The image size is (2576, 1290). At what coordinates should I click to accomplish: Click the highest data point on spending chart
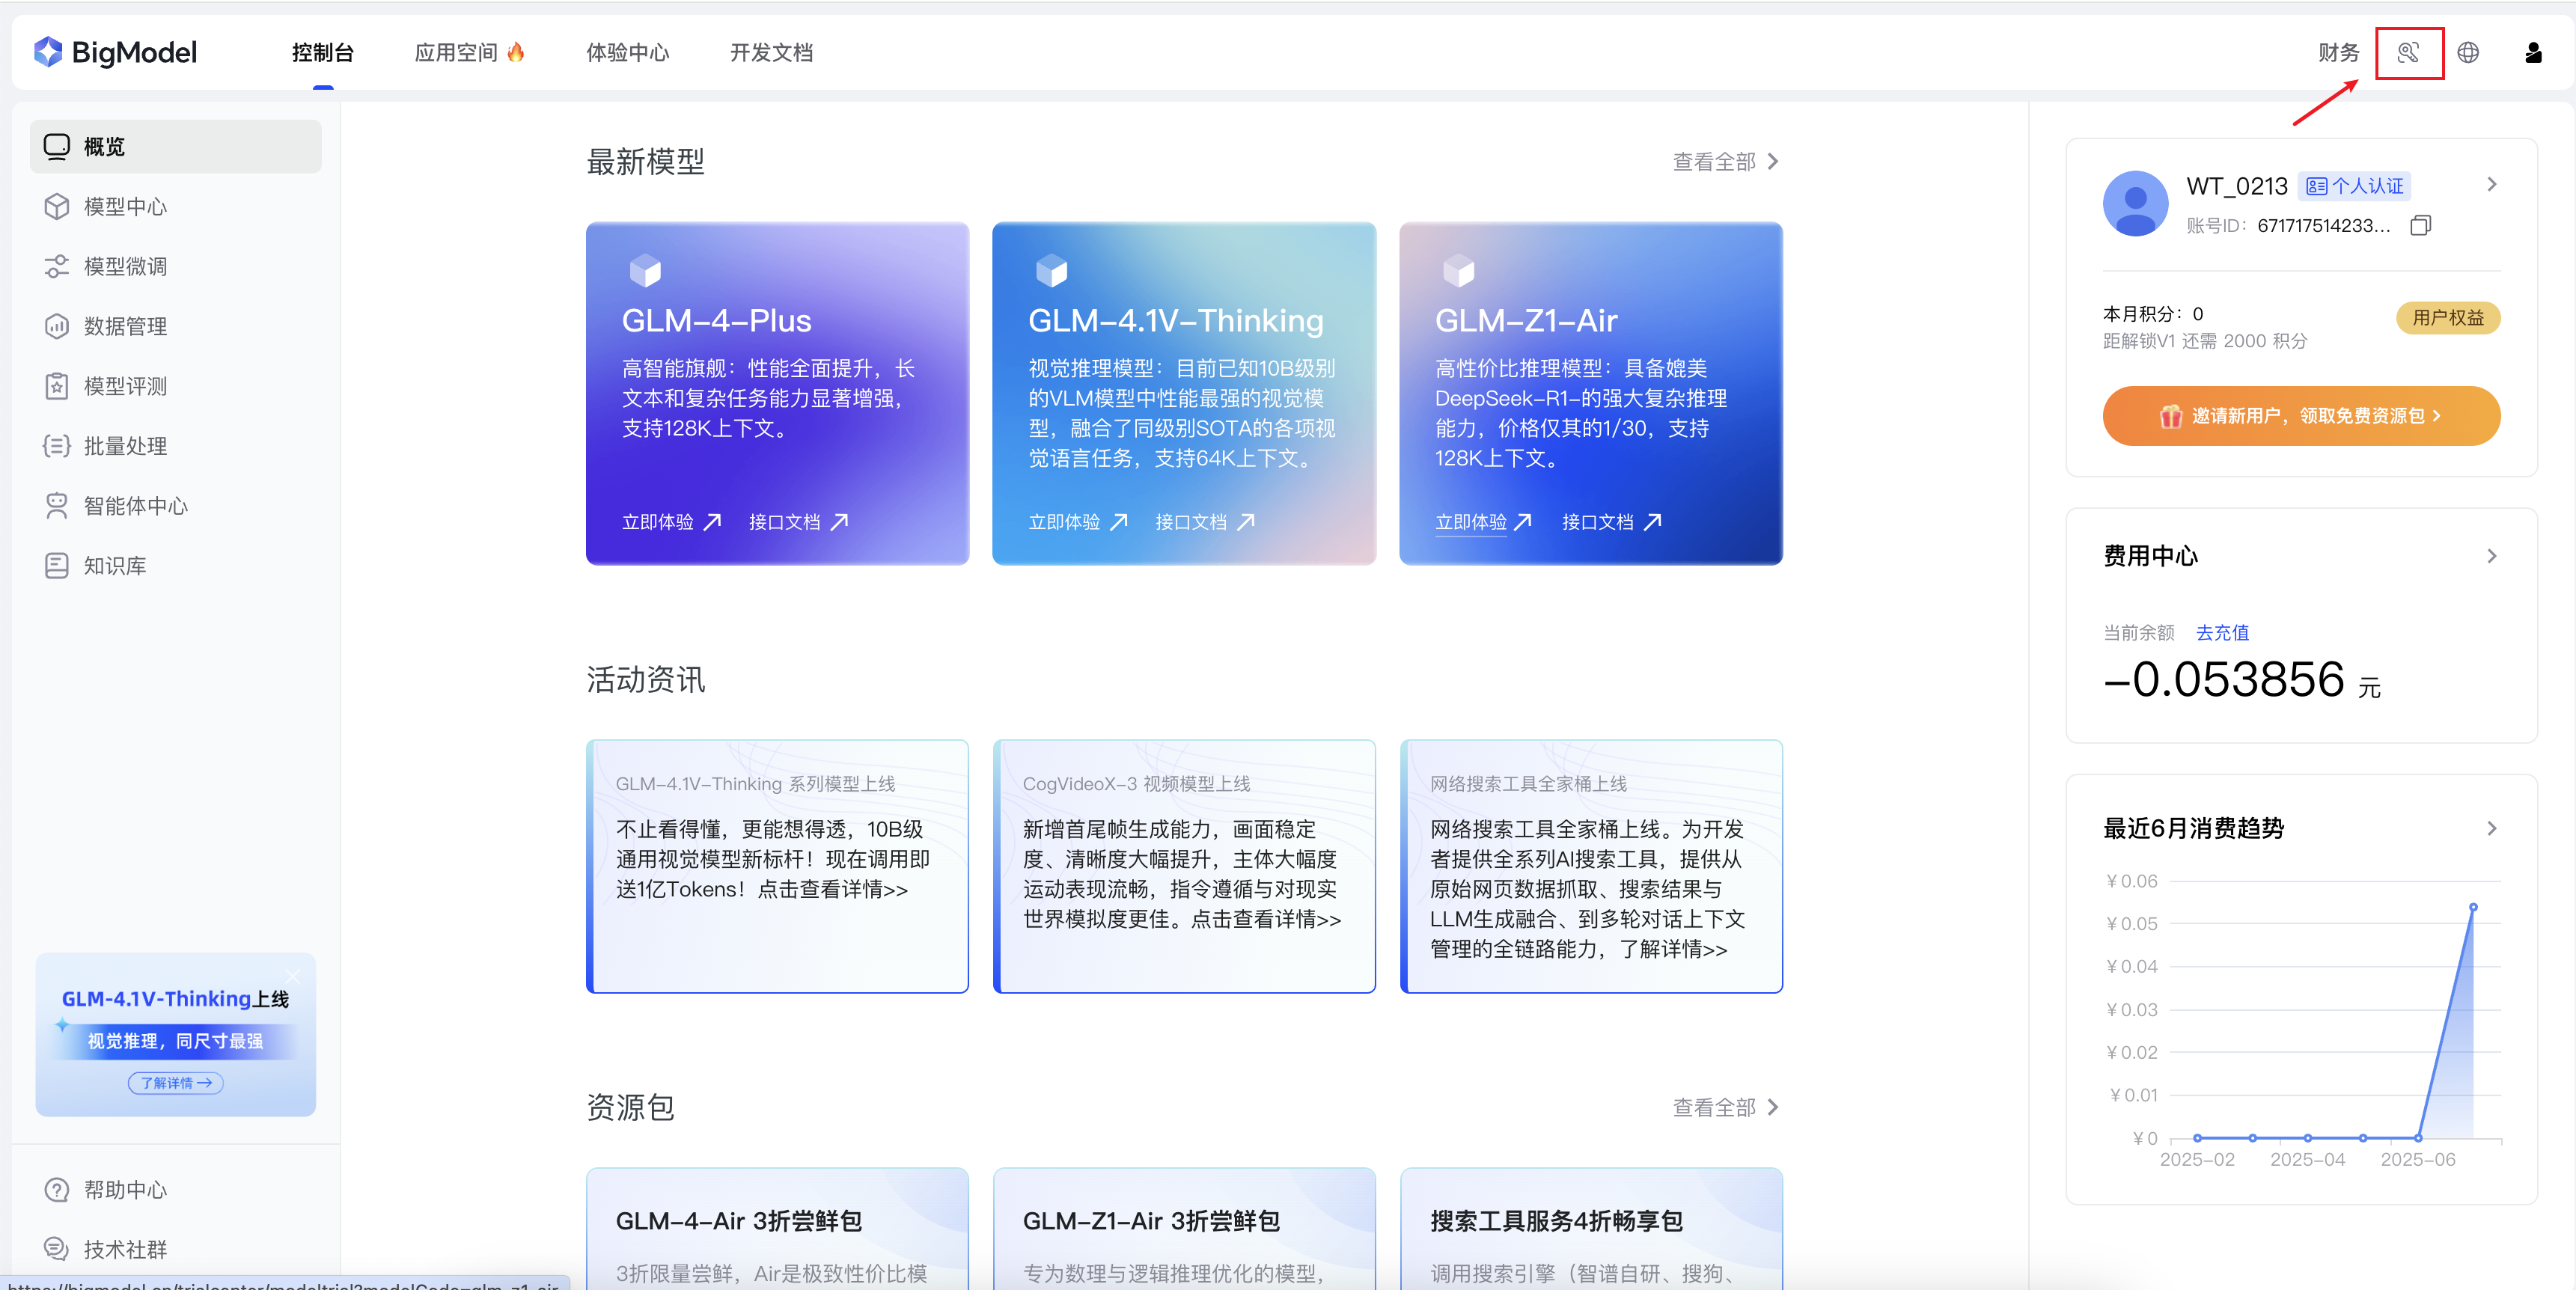tap(2473, 907)
